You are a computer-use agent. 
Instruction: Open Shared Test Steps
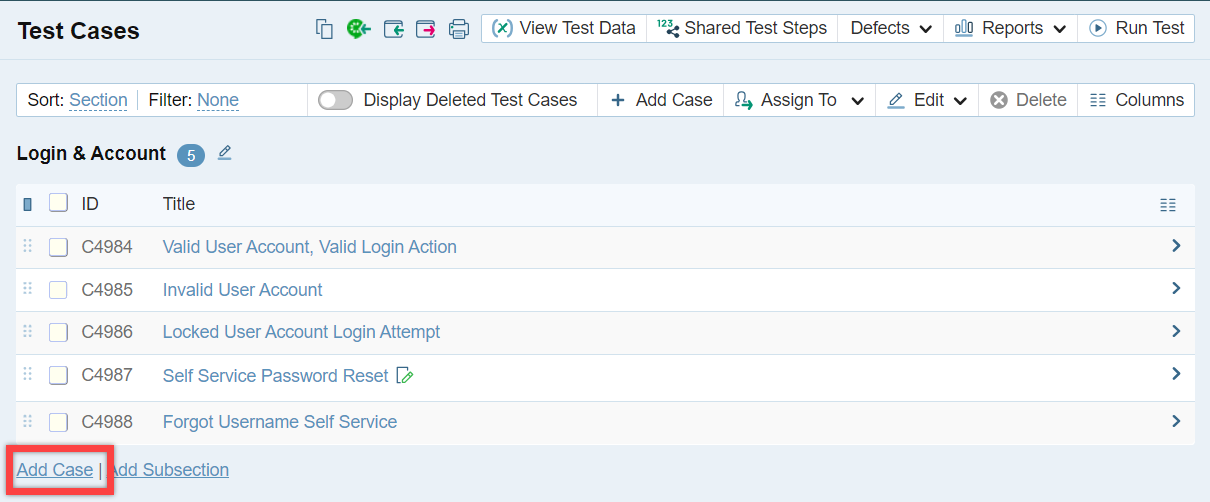pos(742,28)
